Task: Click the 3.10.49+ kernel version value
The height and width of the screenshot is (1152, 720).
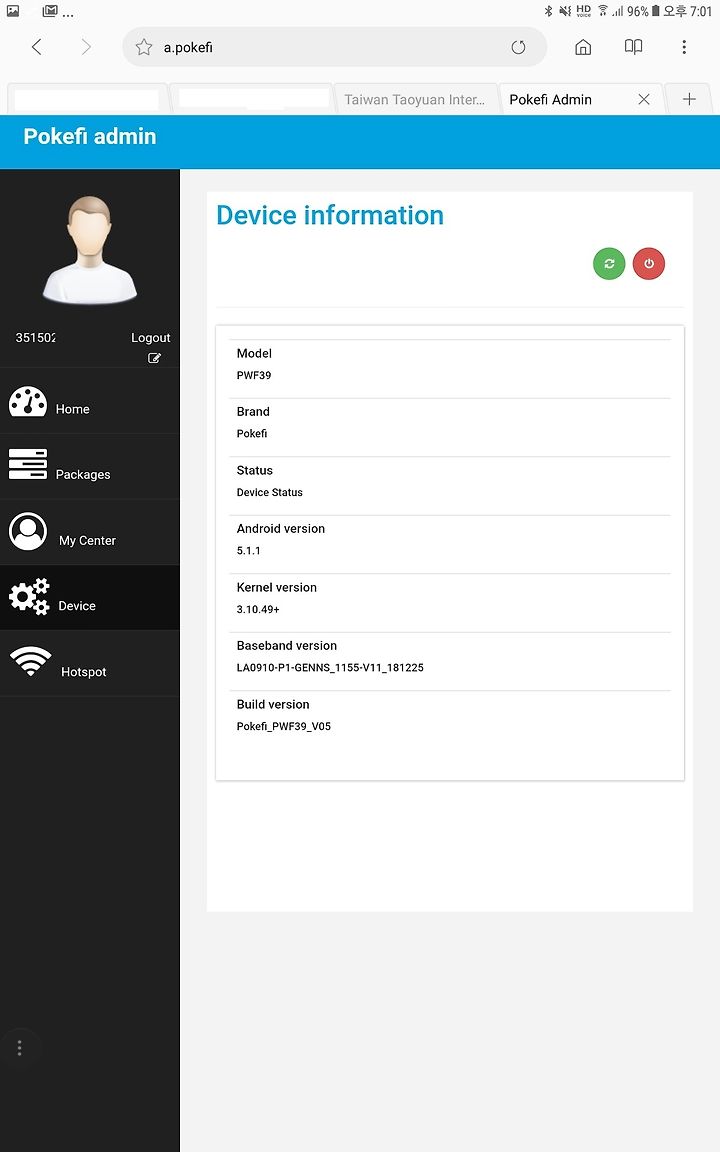Action: (x=258, y=609)
